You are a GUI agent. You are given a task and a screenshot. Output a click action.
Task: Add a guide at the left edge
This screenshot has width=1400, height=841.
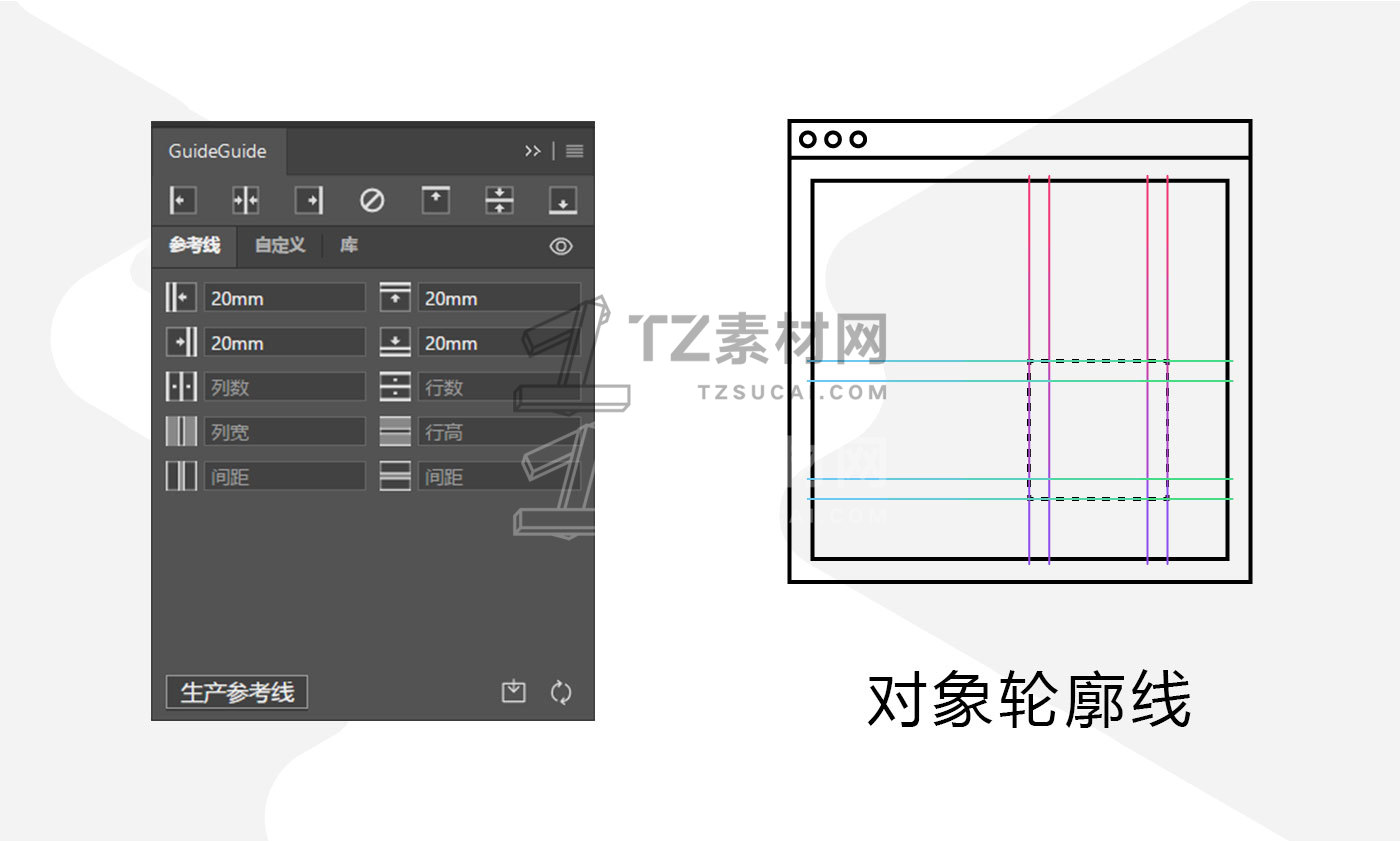point(182,201)
